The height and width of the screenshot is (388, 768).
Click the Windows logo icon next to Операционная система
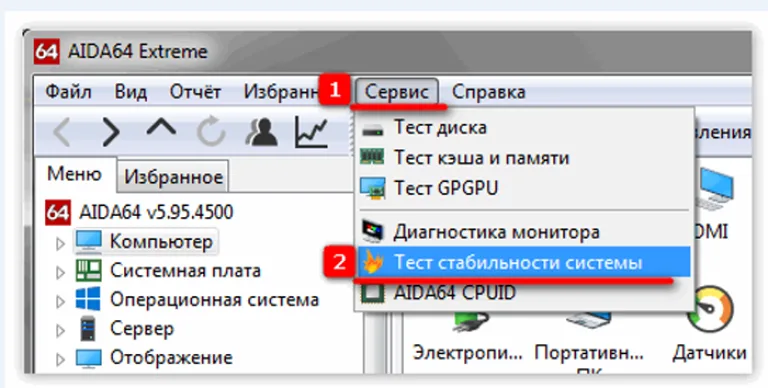[x=88, y=299]
